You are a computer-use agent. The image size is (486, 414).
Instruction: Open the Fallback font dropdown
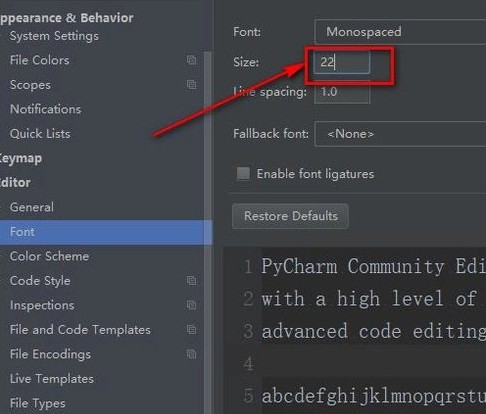point(400,134)
